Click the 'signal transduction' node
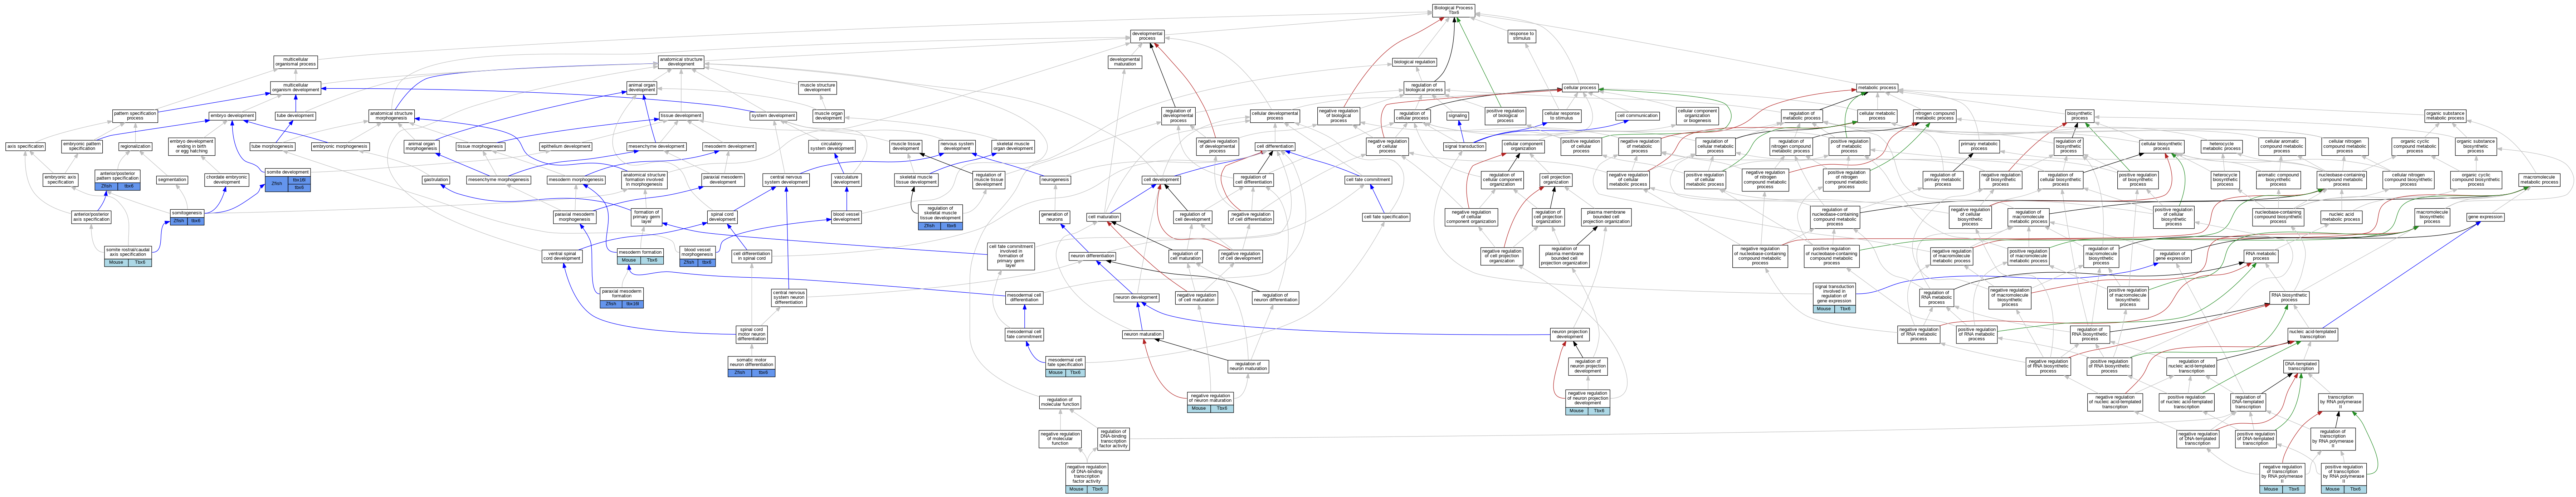The height and width of the screenshot is (497, 2576). (1465, 147)
